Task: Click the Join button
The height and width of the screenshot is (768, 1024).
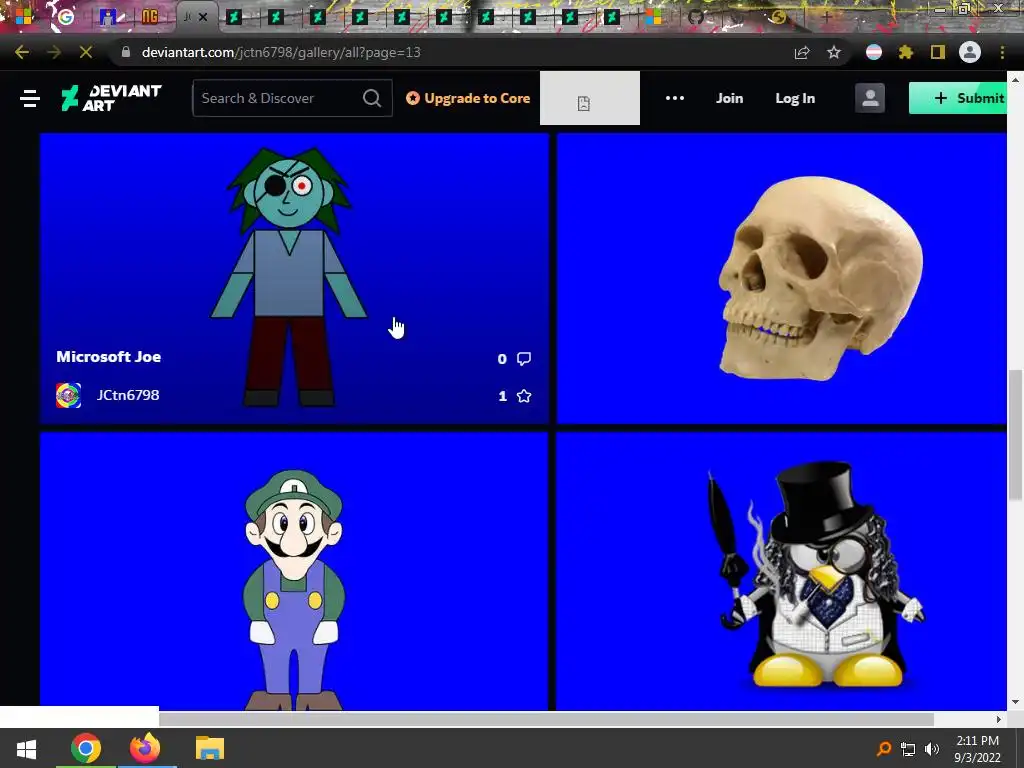Action: [729, 98]
